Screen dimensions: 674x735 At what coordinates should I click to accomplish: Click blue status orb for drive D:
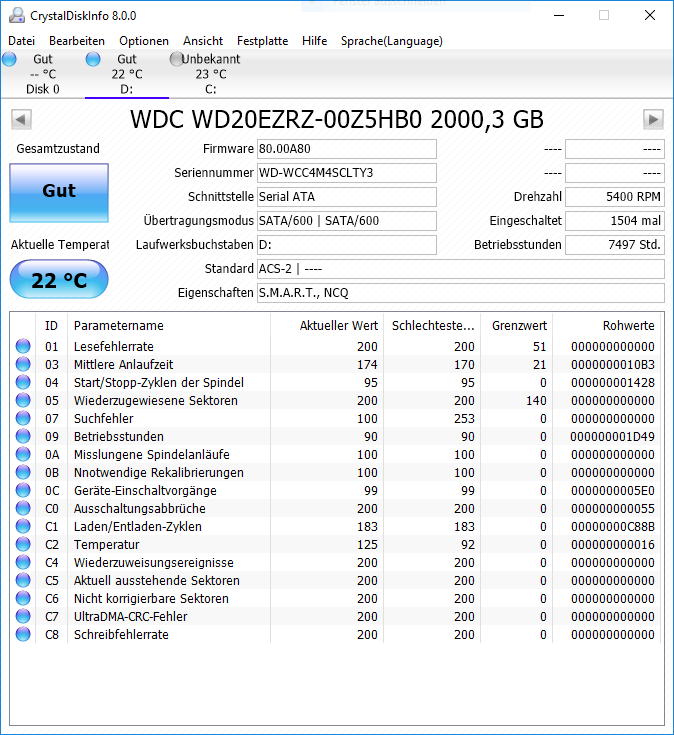(93, 60)
